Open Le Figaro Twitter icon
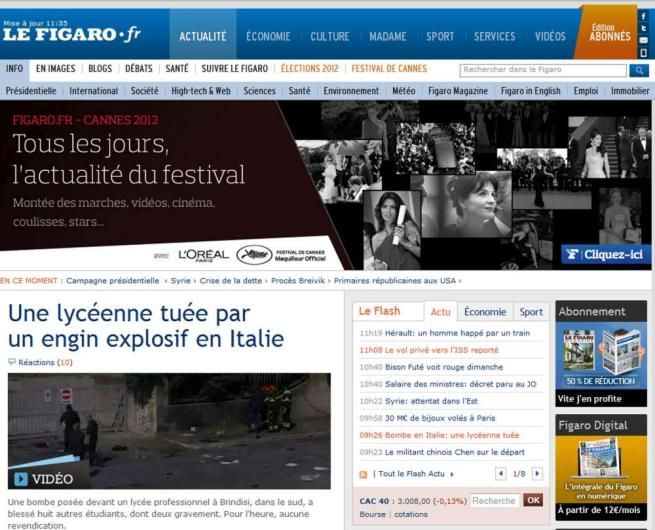Viewport: 655px width, 530px height. (x=643, y=28)
